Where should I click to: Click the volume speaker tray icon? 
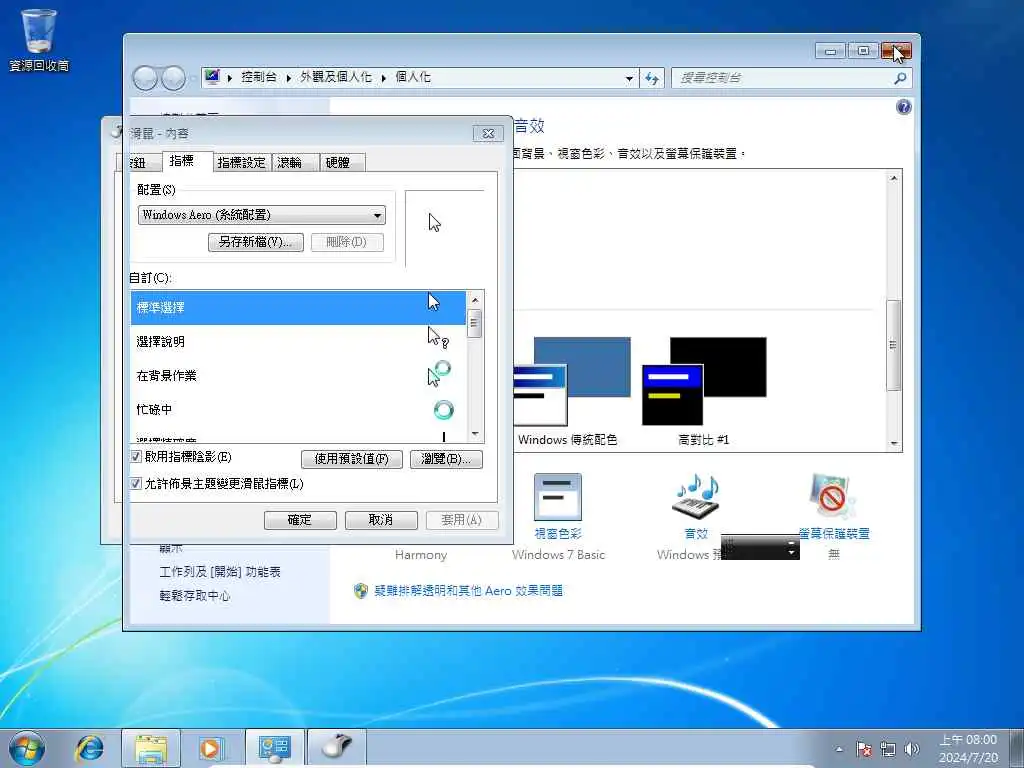912,749
